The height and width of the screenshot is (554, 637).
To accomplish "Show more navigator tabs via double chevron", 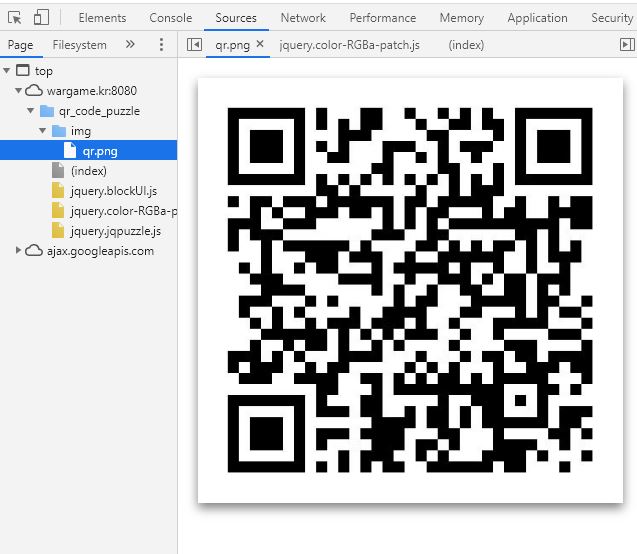I will (130, 44).
